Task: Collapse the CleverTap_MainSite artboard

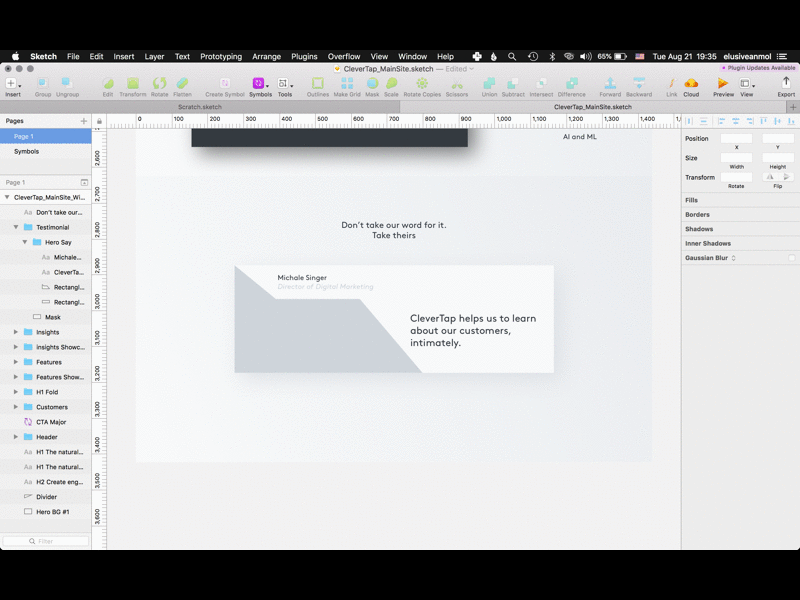Action: pos(7,197)
